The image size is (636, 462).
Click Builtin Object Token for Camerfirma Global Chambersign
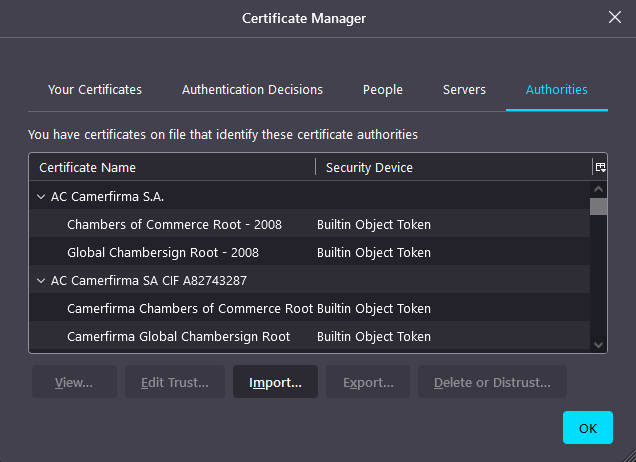pos(374,337)
